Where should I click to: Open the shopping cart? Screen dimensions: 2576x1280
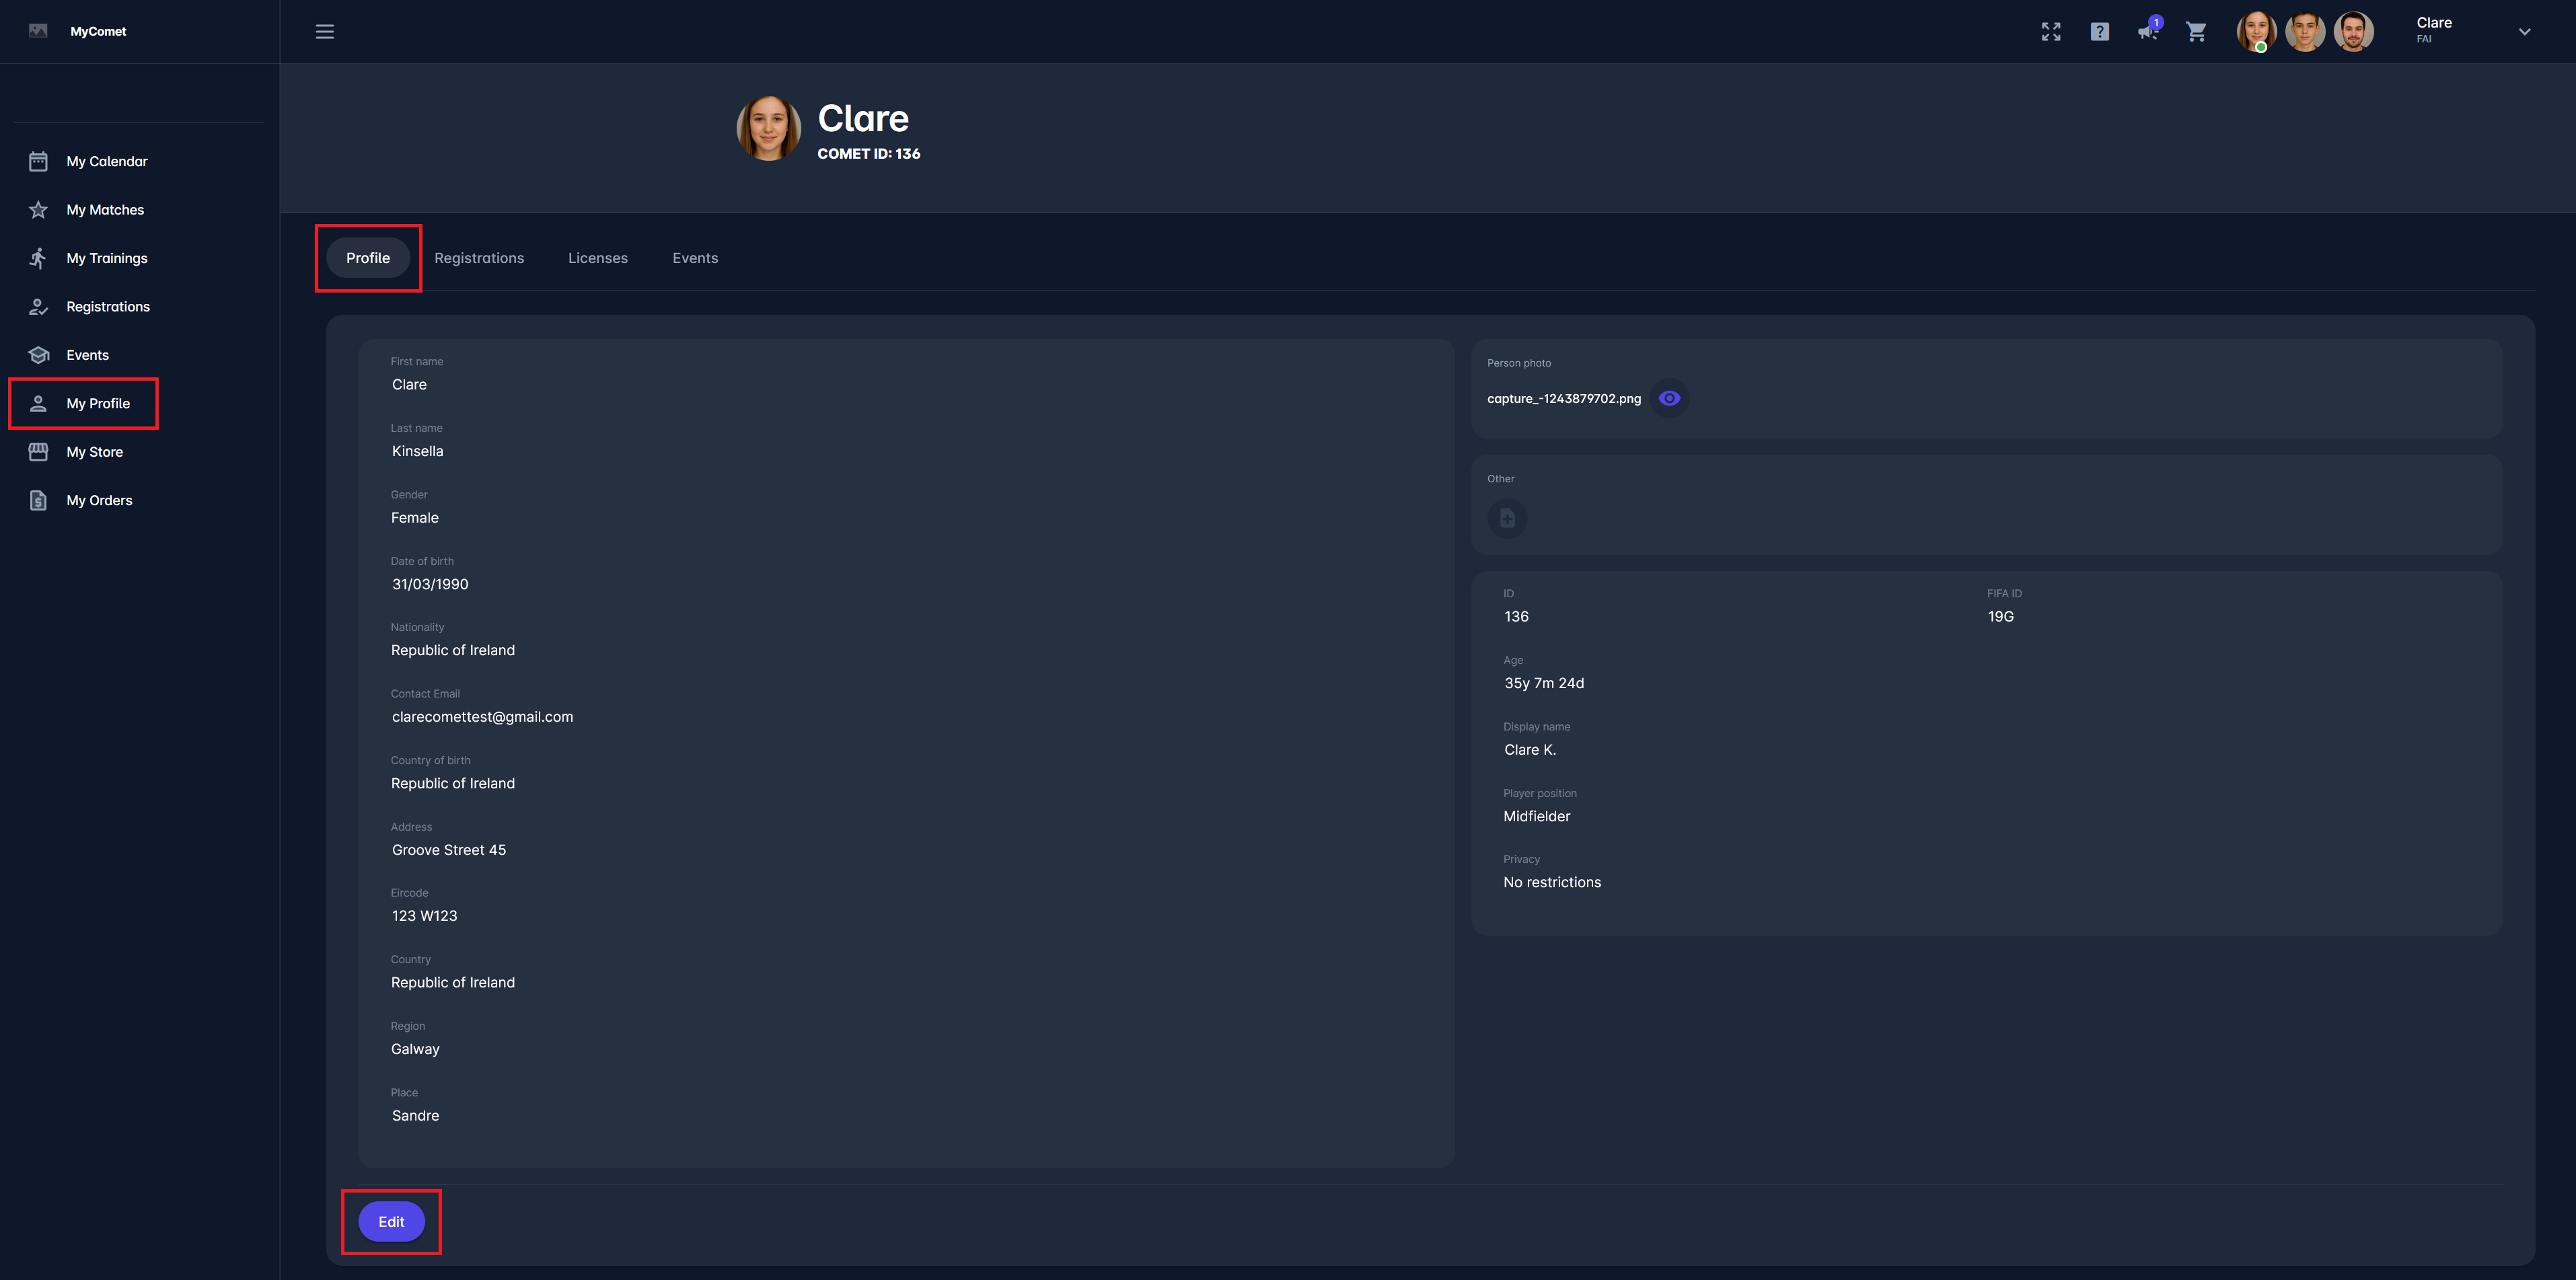click(2196, 32)
